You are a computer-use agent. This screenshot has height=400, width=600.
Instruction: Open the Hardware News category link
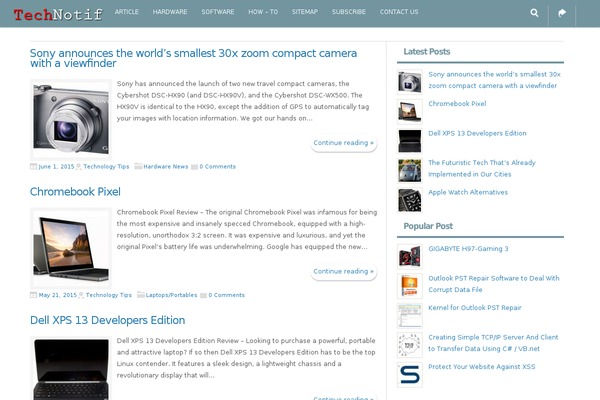[166, 167]
